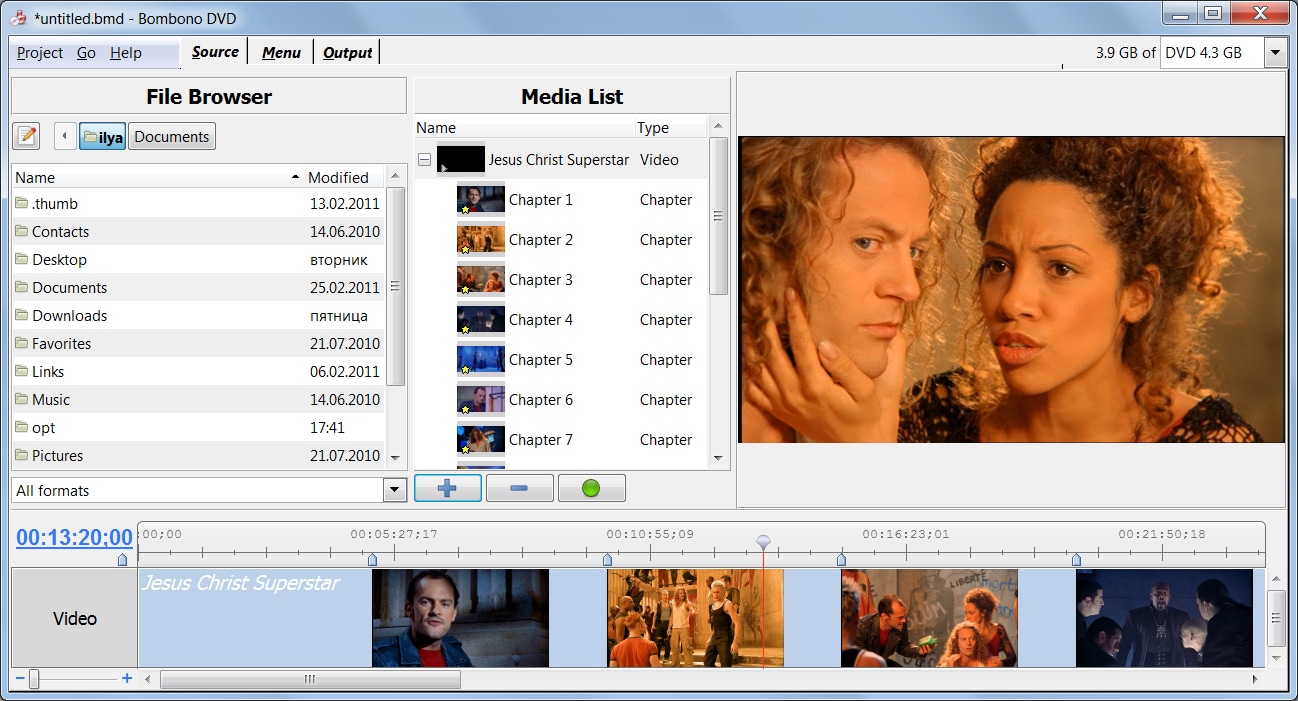Viewport: 1298px width, 701px height.
Task: Click the file browser vertical scrollbar
Action: (395, 286)
